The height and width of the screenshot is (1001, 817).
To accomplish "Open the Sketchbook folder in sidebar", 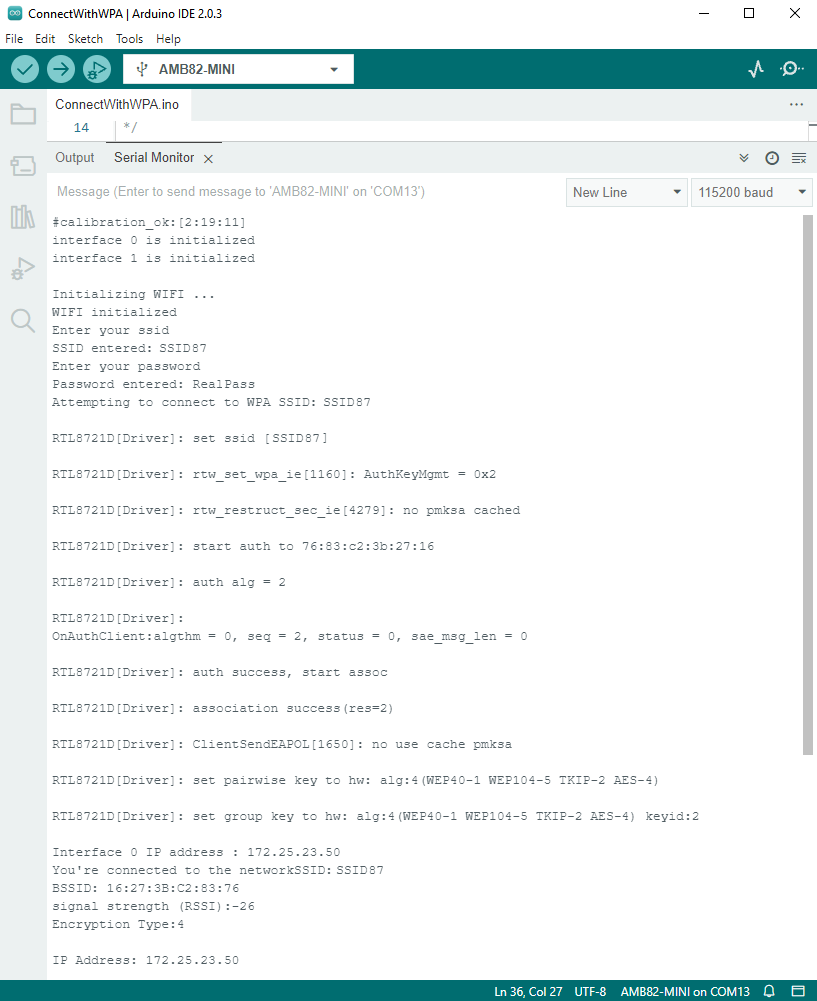I will [x=23, y=114].
